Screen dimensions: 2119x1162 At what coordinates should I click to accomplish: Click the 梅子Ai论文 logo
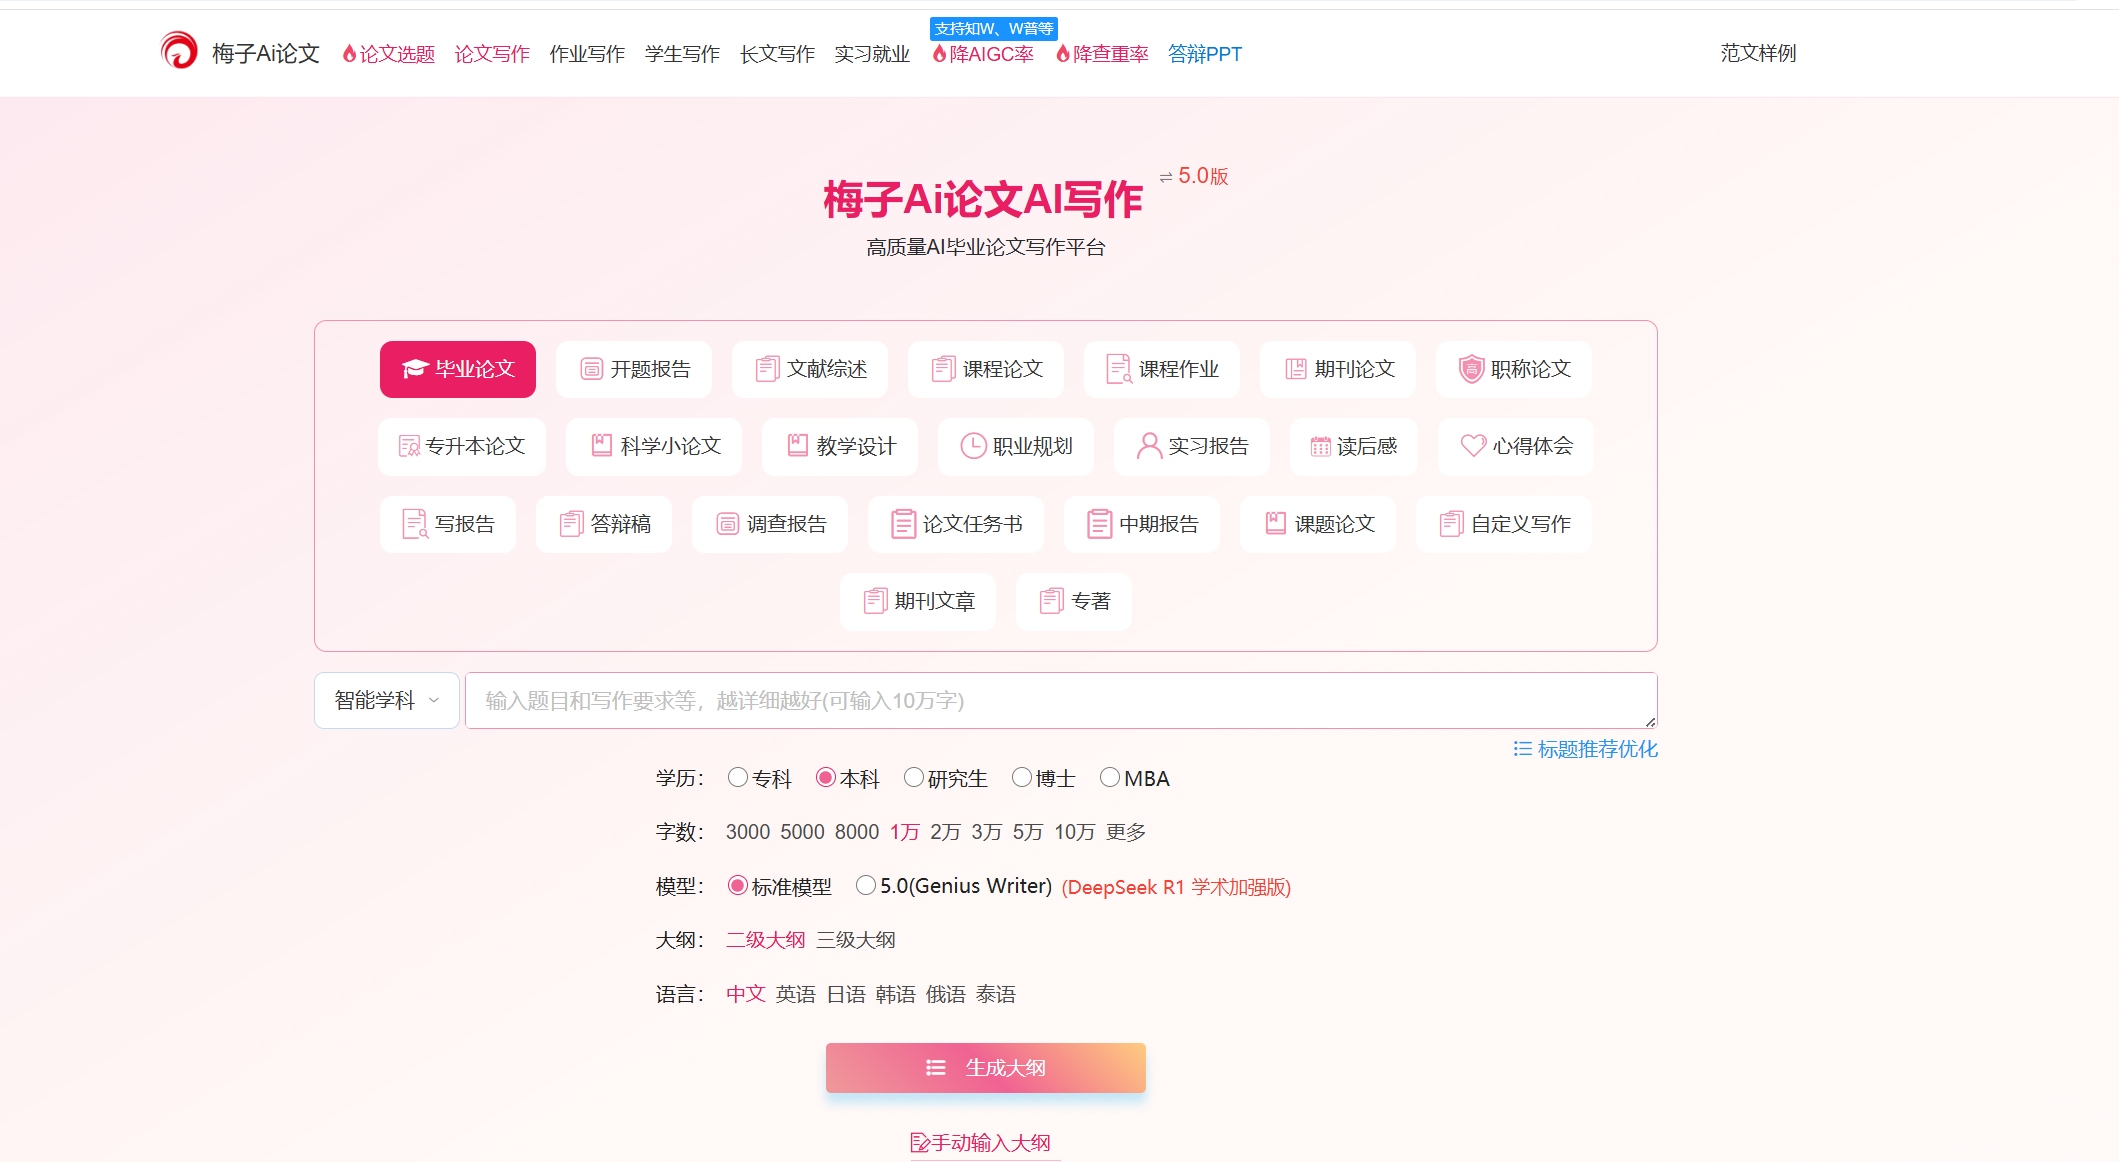tap(239, 52)
